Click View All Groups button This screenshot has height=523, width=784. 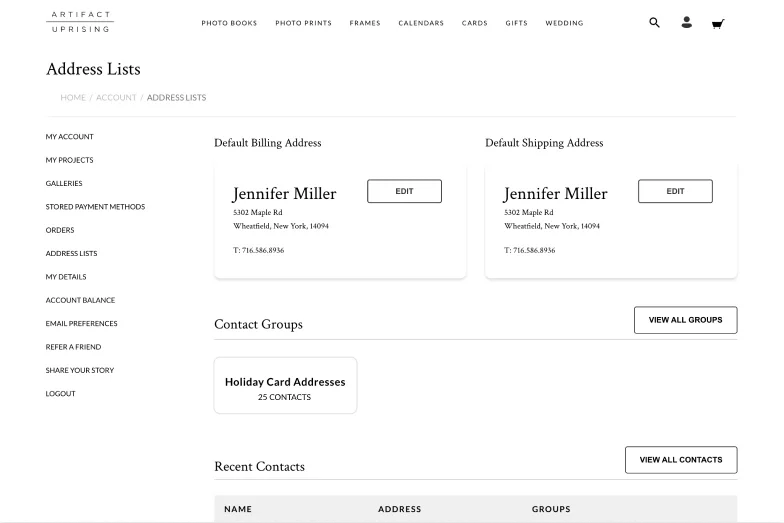[686, 320]
